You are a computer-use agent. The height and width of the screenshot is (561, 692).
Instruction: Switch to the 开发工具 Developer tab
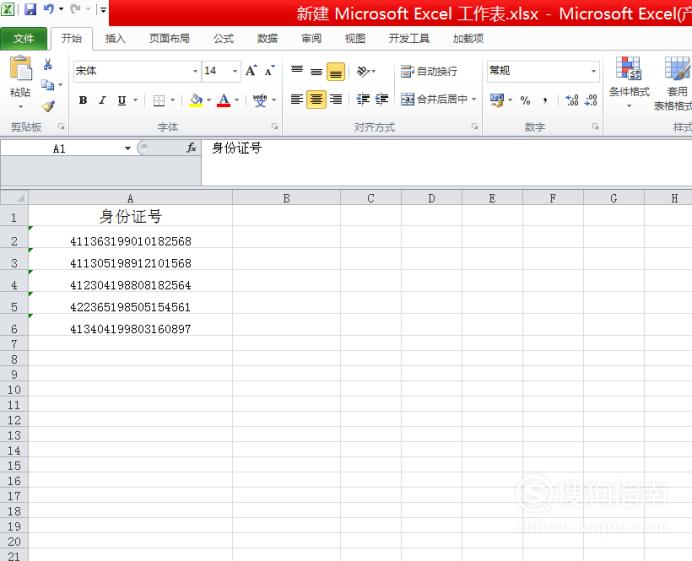[x=409, y=38]
